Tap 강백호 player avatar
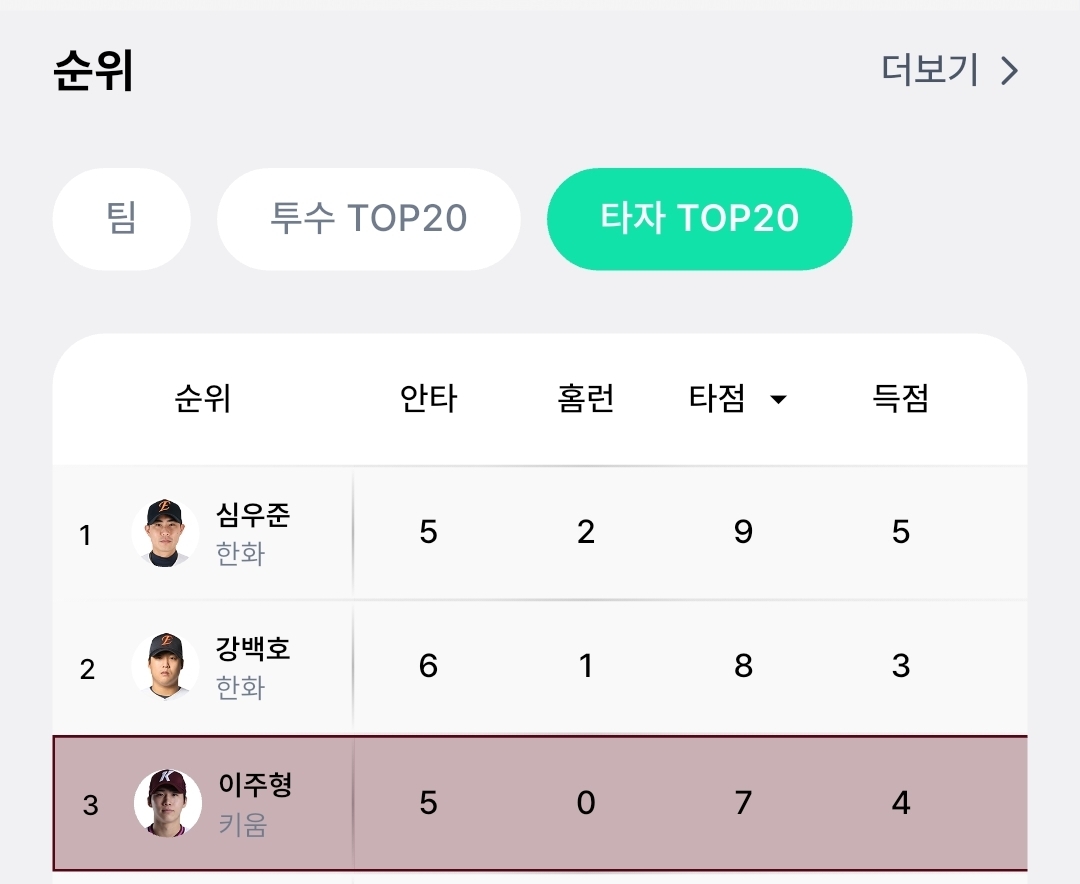This screenshot has width=1080, height=884. [165, 666]
